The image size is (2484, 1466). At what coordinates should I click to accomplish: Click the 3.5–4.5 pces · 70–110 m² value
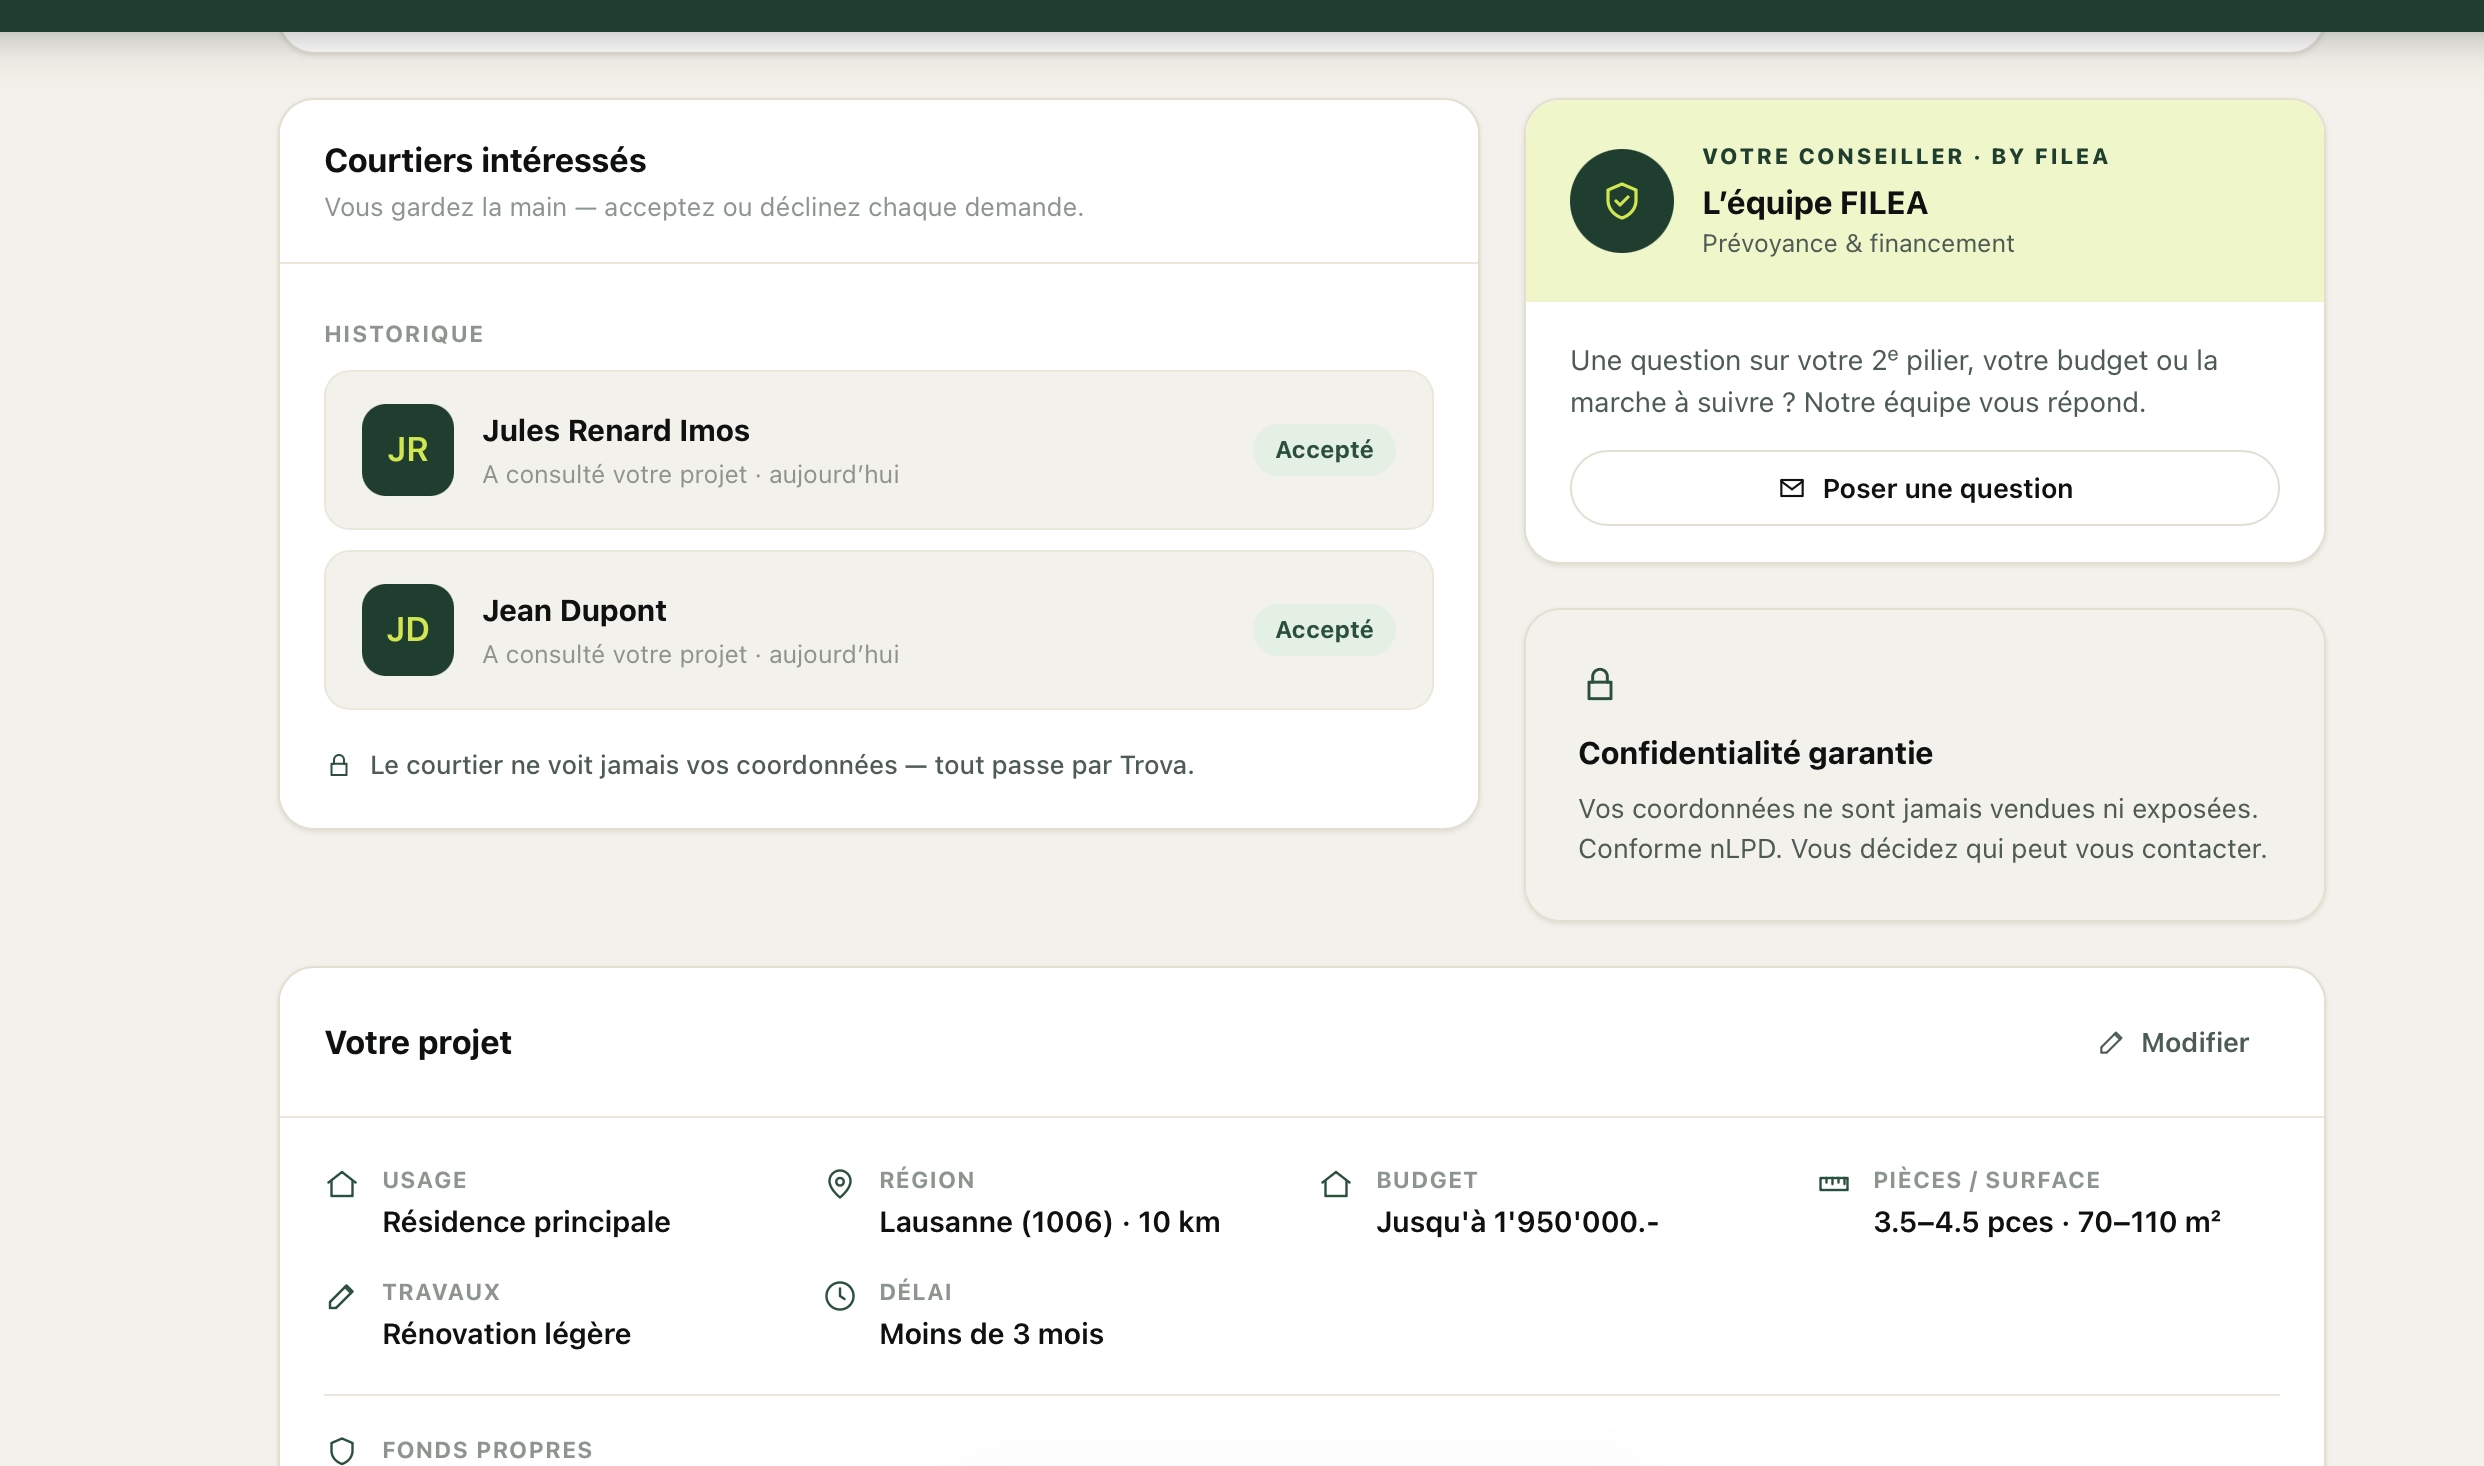pos(2047,1222)
